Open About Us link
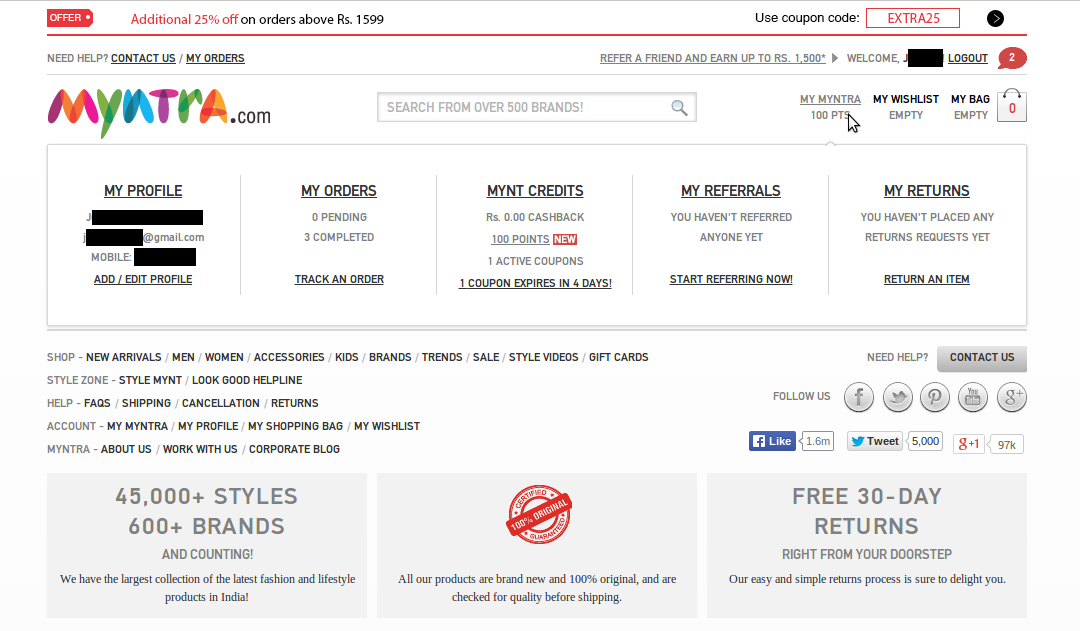Viewport: 1080px width, 631px height. click(x=126, y=449)
